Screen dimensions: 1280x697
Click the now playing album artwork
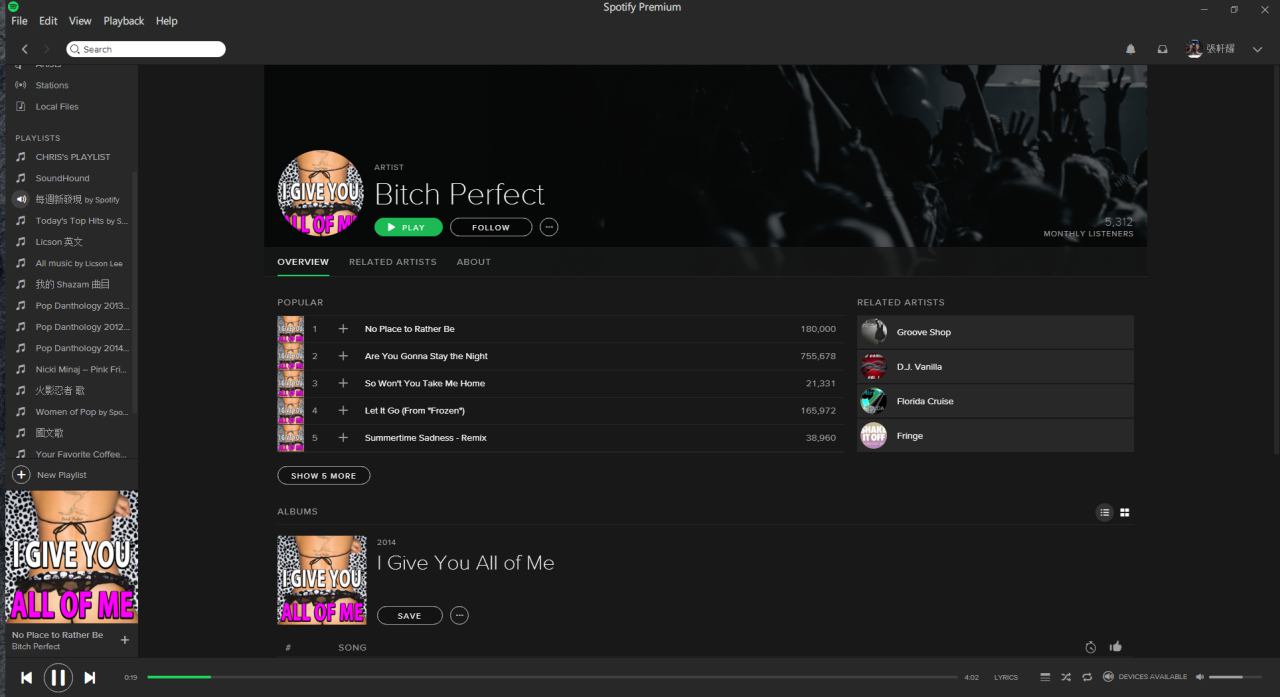click(72, 557)
